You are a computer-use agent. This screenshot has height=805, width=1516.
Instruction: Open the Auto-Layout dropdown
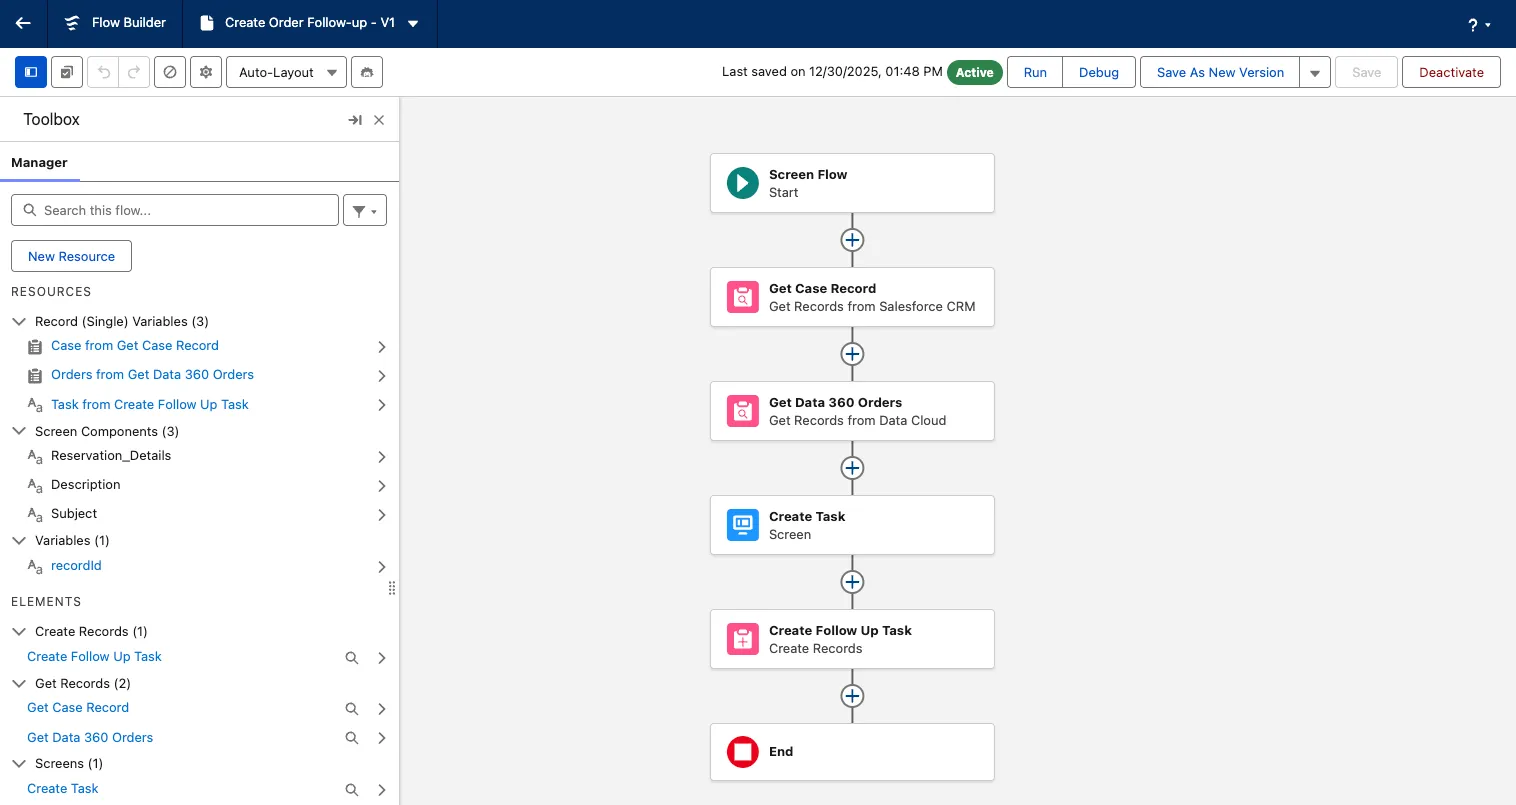tap(287, 72)
